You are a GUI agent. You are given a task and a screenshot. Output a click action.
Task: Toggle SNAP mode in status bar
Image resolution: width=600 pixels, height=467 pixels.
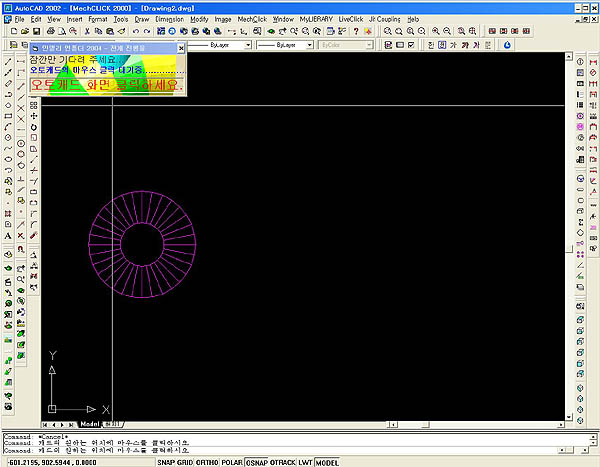[166, 462]
